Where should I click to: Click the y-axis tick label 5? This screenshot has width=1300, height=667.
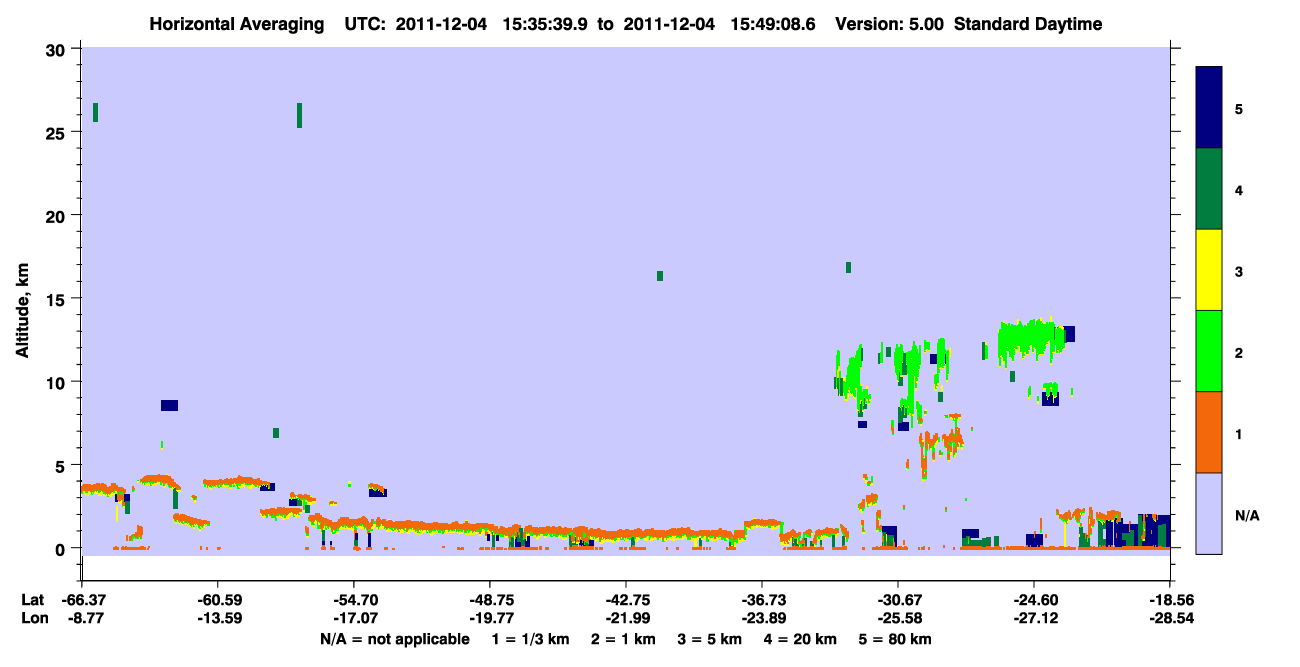(x=61, y=465)
